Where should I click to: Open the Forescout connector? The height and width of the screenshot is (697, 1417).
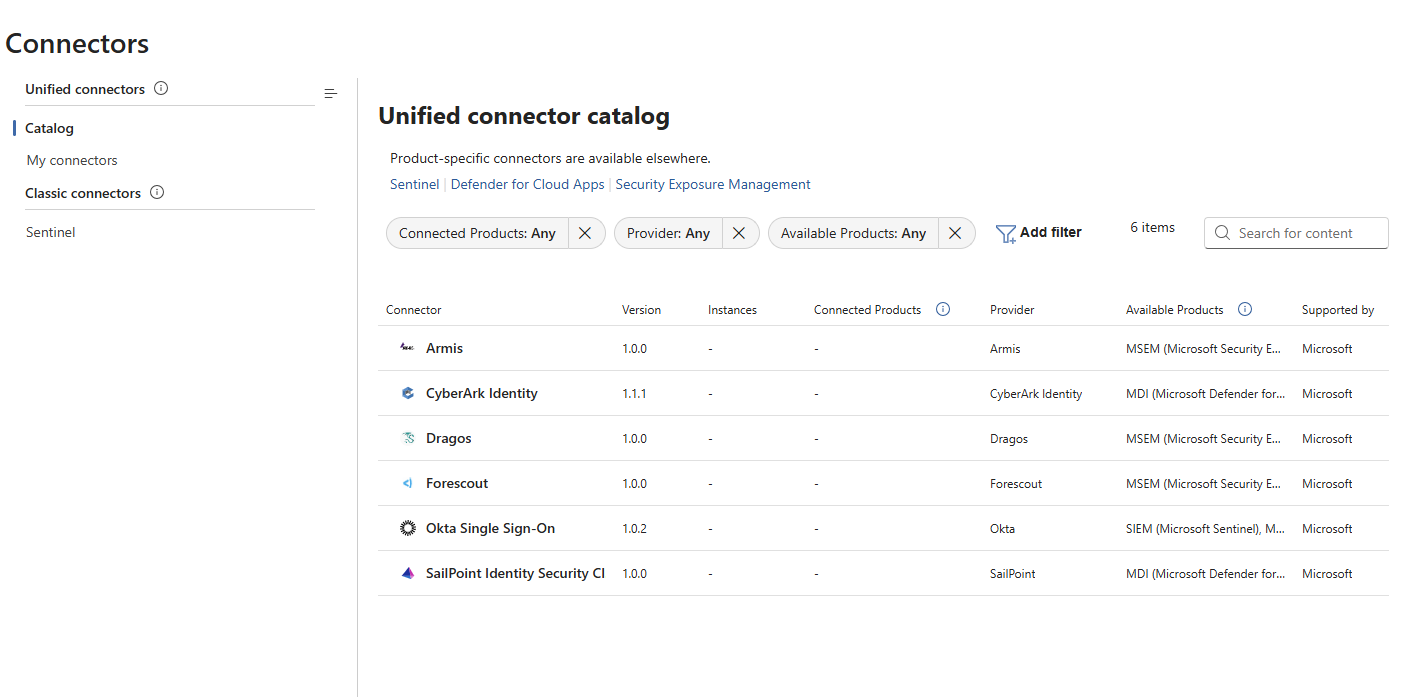click(x=457, y=483)
